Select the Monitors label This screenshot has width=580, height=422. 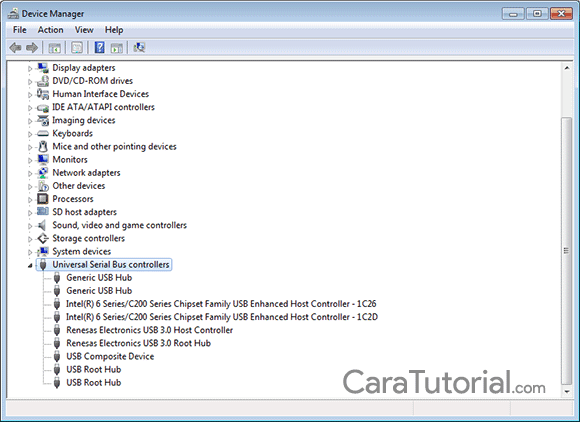[70, 160]
